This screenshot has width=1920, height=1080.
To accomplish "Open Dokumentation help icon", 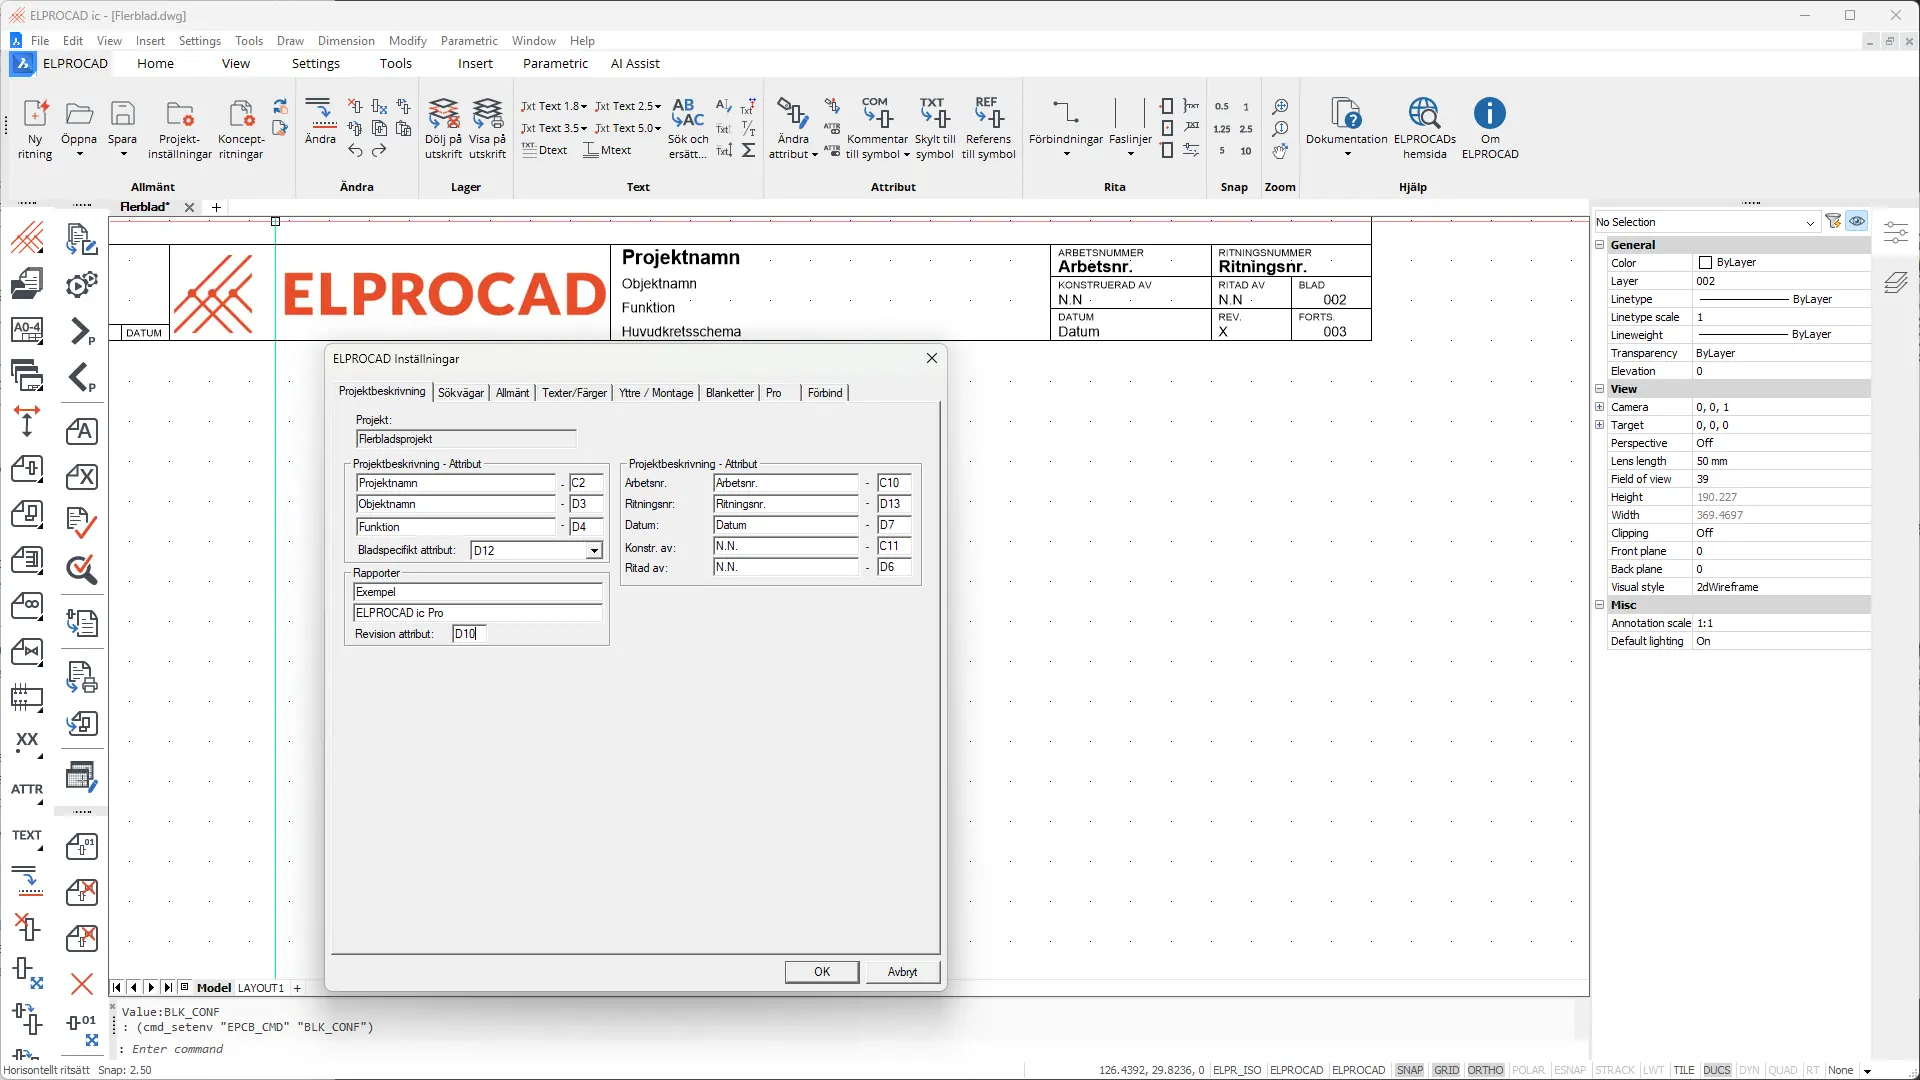I will pos(1346,114).
